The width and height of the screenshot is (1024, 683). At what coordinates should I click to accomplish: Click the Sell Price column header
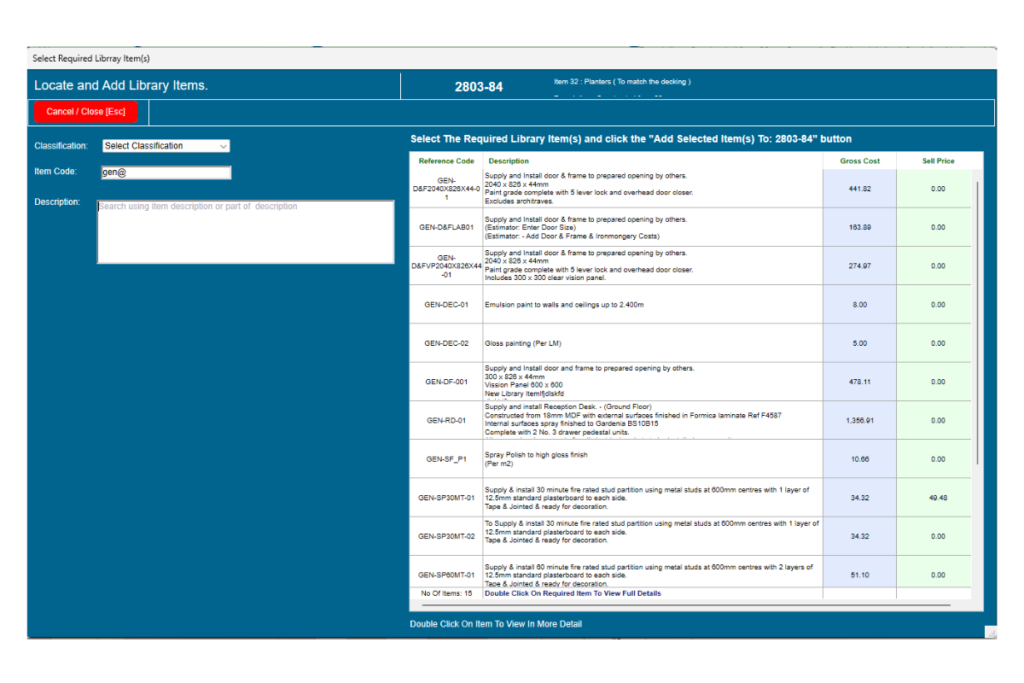tap(938, 161)
